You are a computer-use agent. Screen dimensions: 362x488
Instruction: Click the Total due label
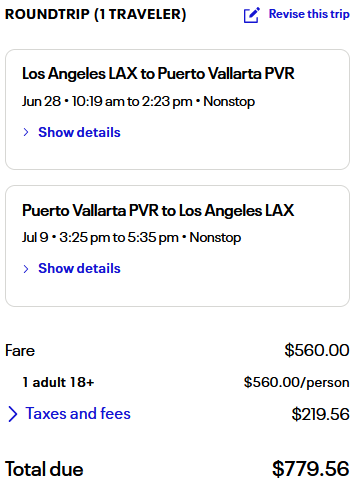44,469
